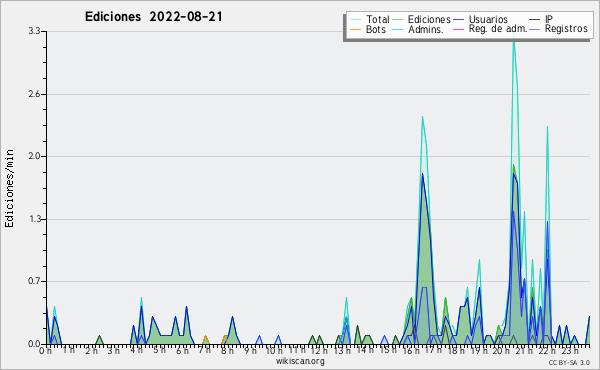
Task: Click the orange Bots legend line
Action: 355,29
